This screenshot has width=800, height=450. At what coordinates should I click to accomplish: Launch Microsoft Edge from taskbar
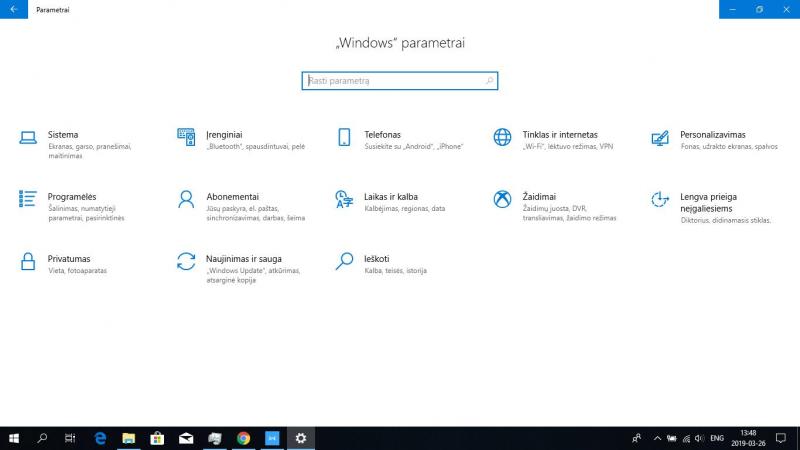point(100,438)
